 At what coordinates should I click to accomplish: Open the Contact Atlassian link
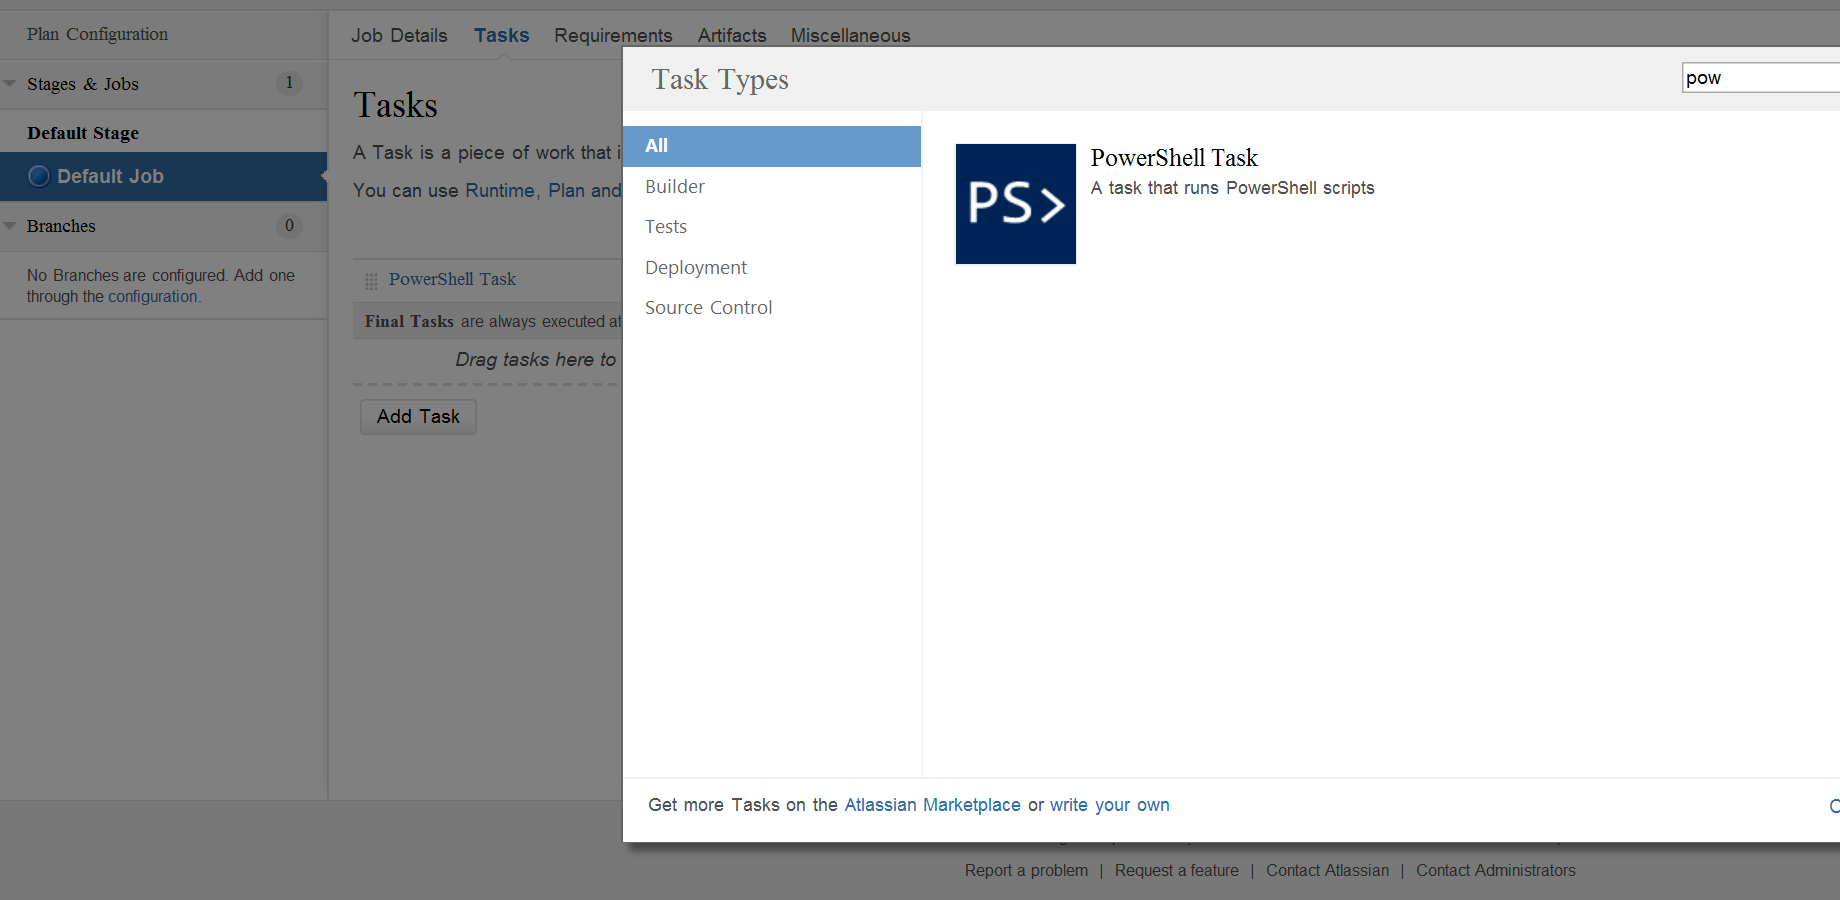coord(1327,871)
